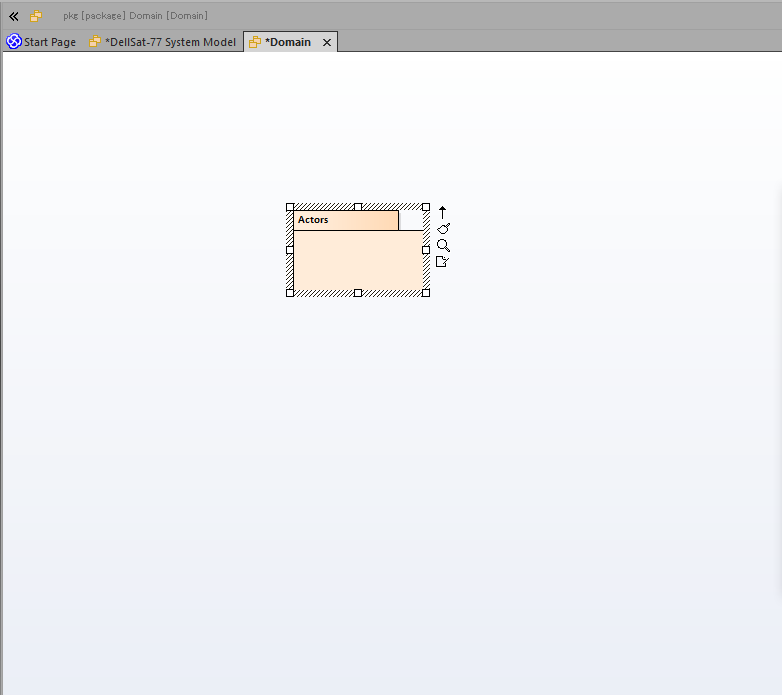The image size is (782, 695).
Task: Close the Domain tab
Action: [327, 42]
